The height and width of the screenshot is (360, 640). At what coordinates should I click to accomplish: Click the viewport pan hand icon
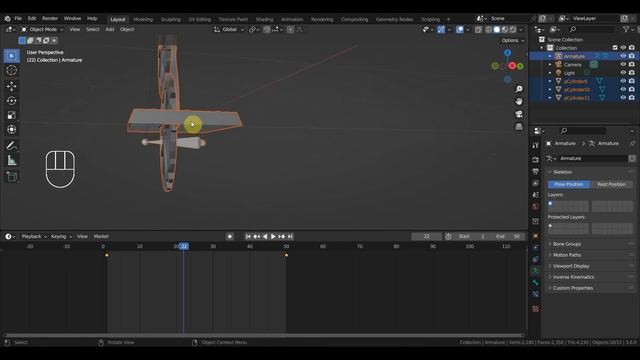[519, 101]
